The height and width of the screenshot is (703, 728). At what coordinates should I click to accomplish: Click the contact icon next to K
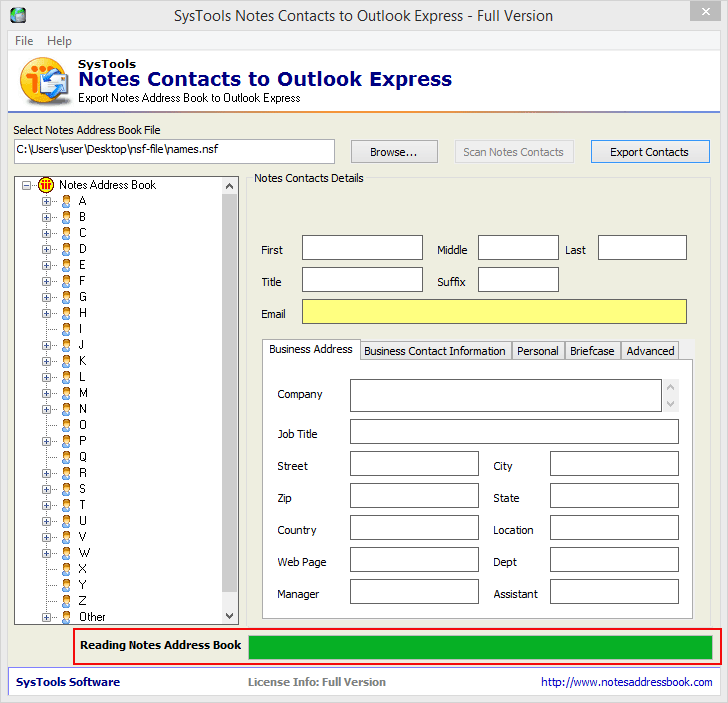[66, 361]
